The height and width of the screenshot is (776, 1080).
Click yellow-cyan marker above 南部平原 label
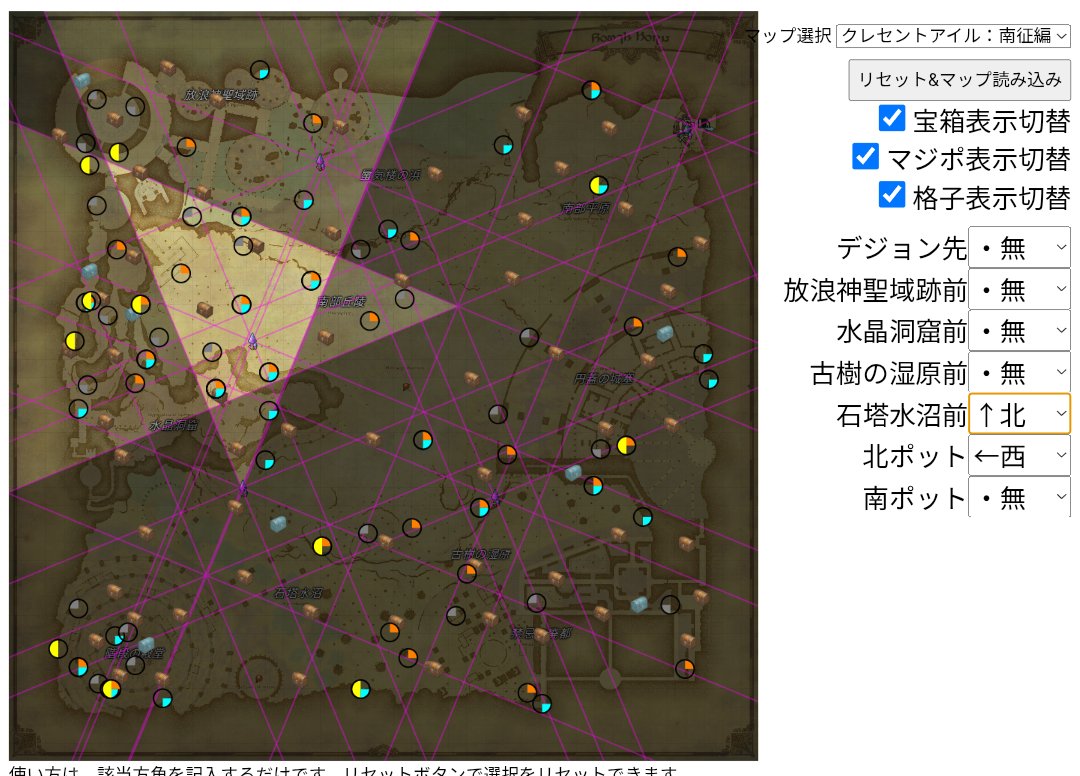pos(599,185)
